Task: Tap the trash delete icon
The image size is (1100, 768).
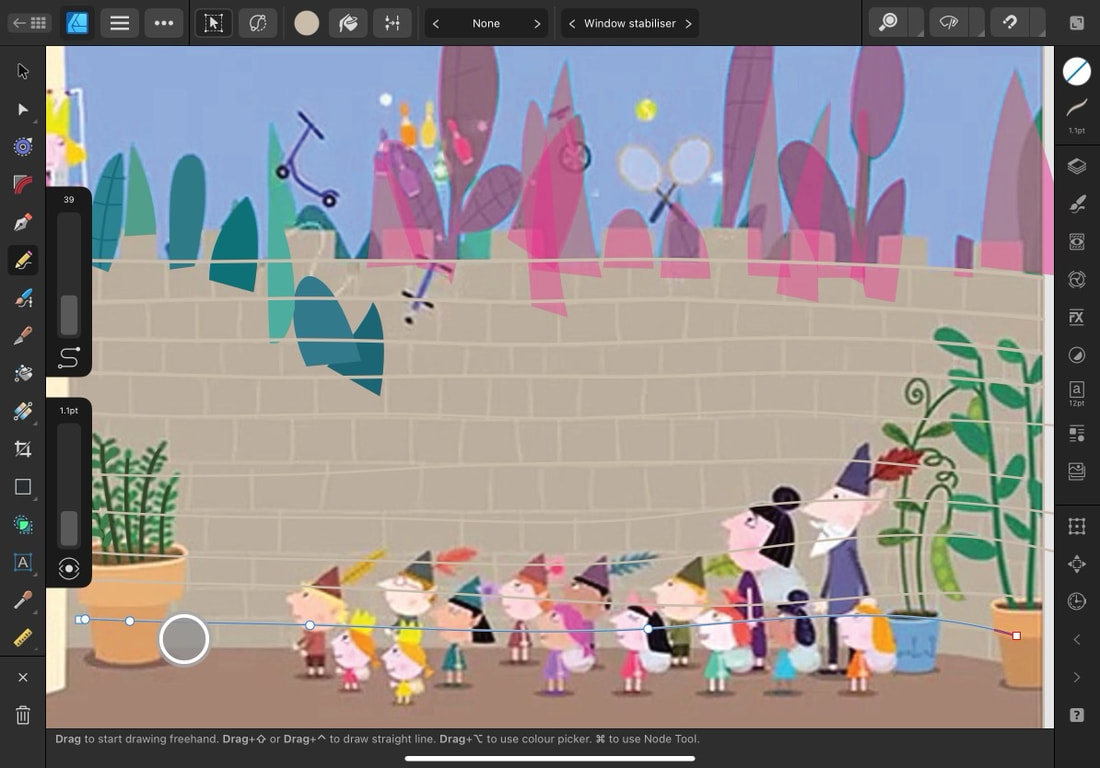Action: pyautogui.click(x=22, y=715)
